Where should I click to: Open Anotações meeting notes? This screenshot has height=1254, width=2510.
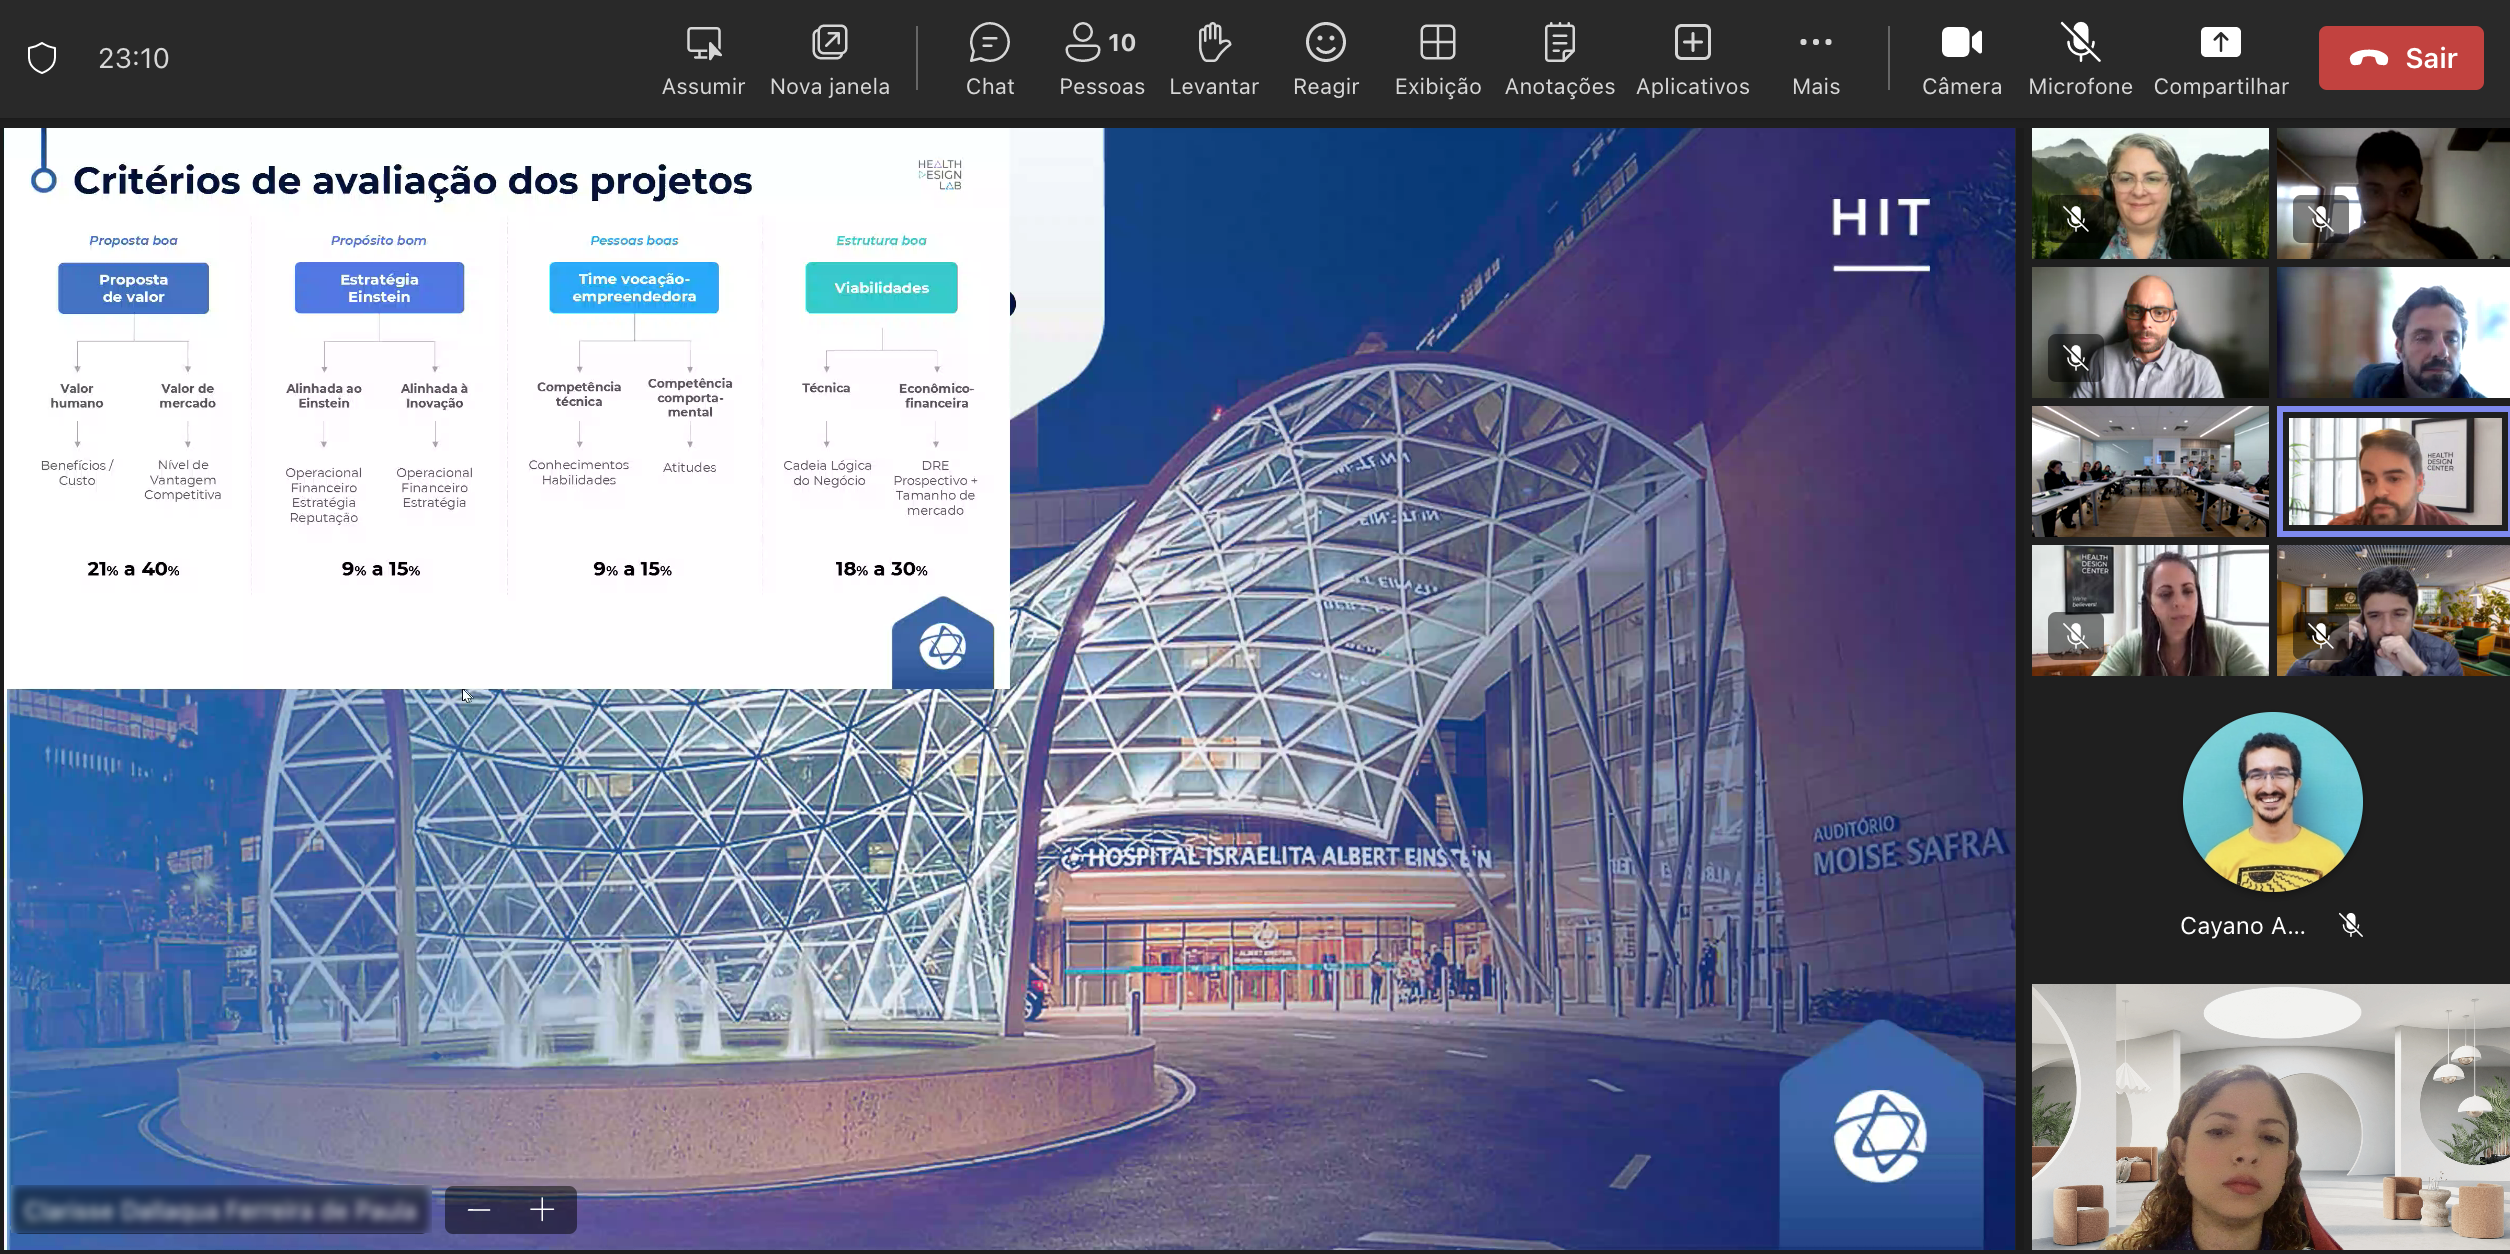[1560, 60]
